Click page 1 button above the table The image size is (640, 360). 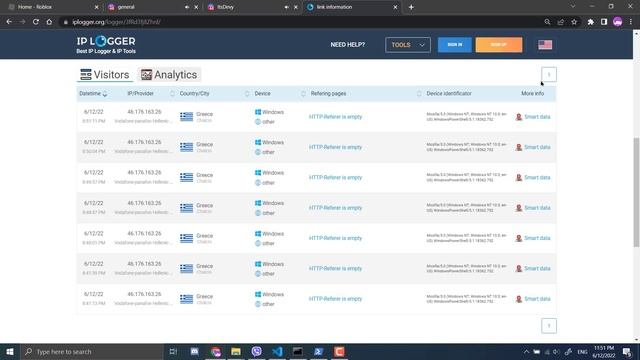click(549, 75)
